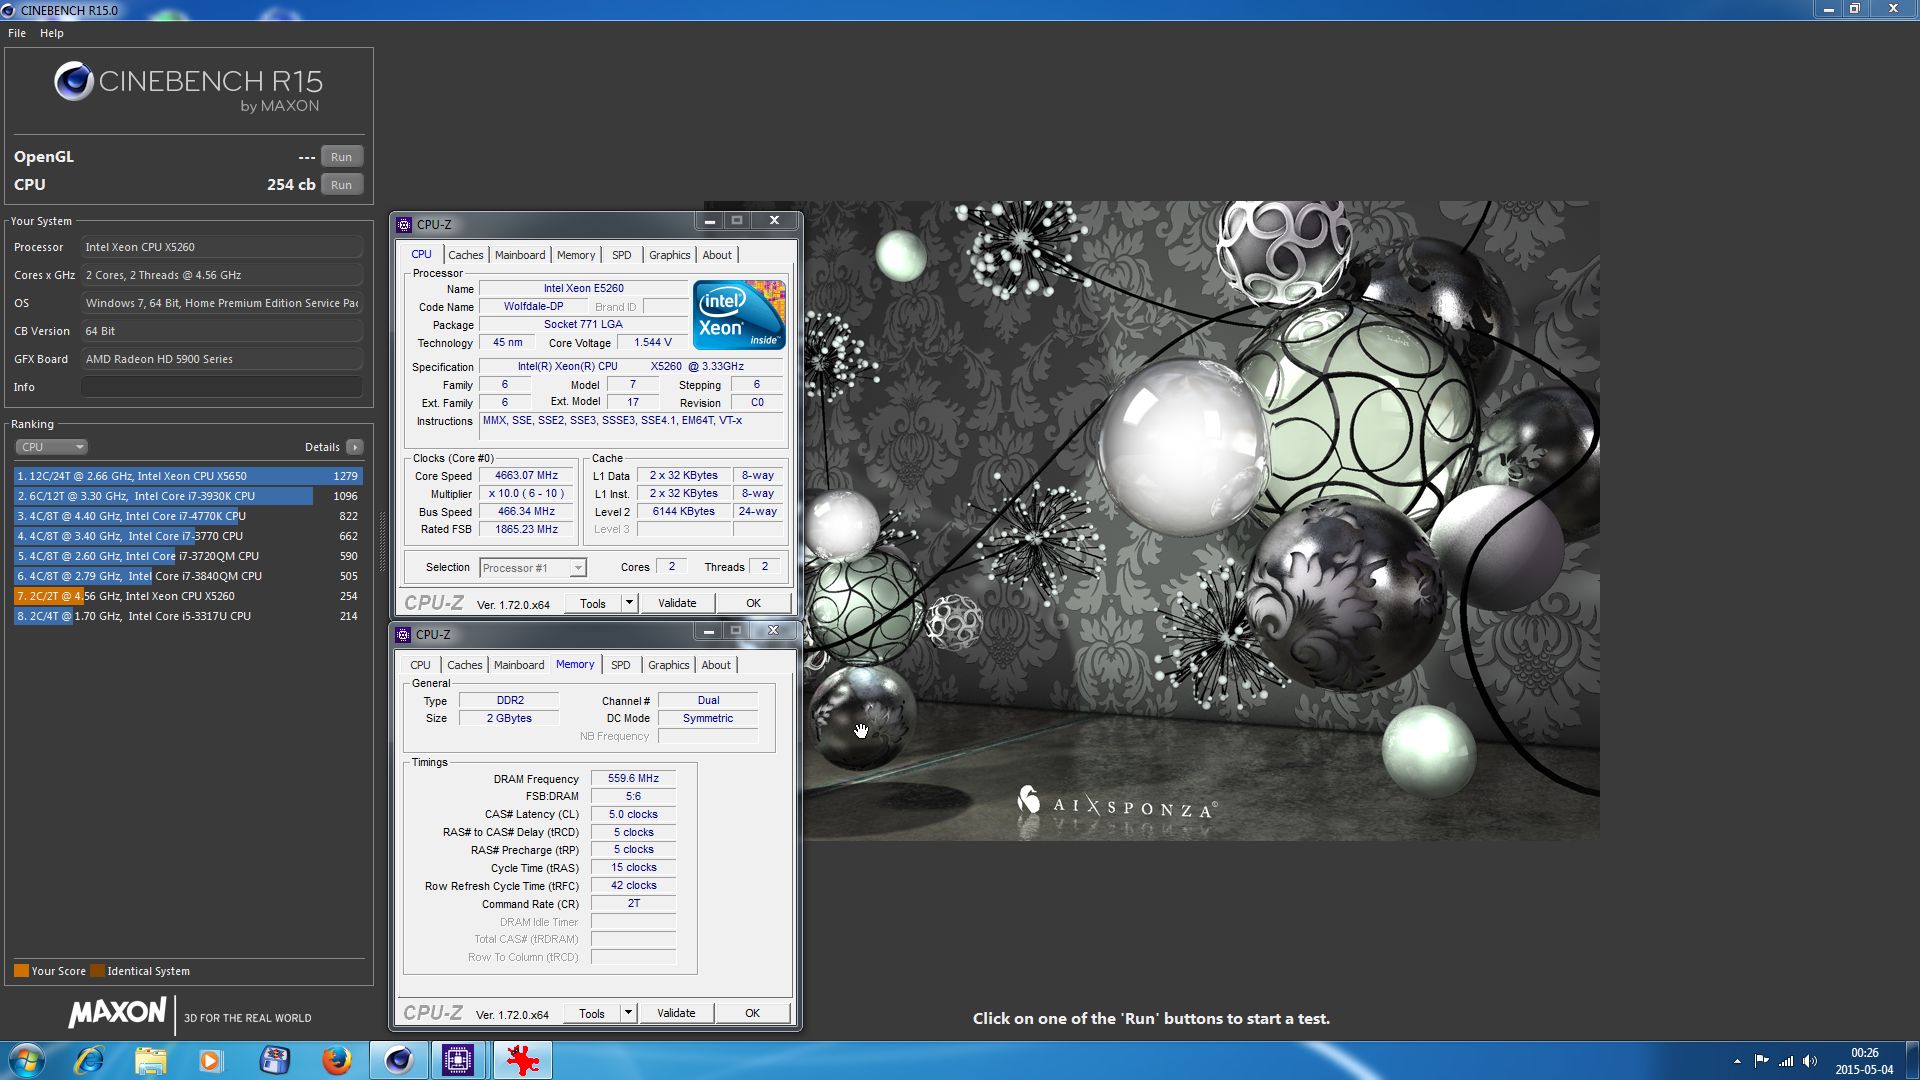Open Processor #1 selection dropdown

coord(532,568)
